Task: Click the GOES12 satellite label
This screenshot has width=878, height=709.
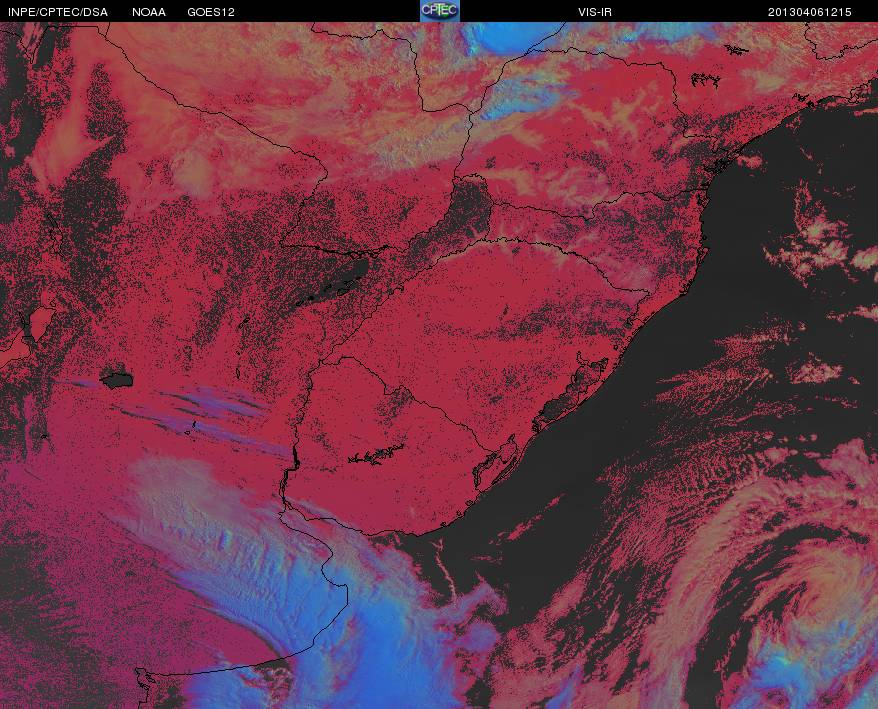Action: tap(211, 12)
